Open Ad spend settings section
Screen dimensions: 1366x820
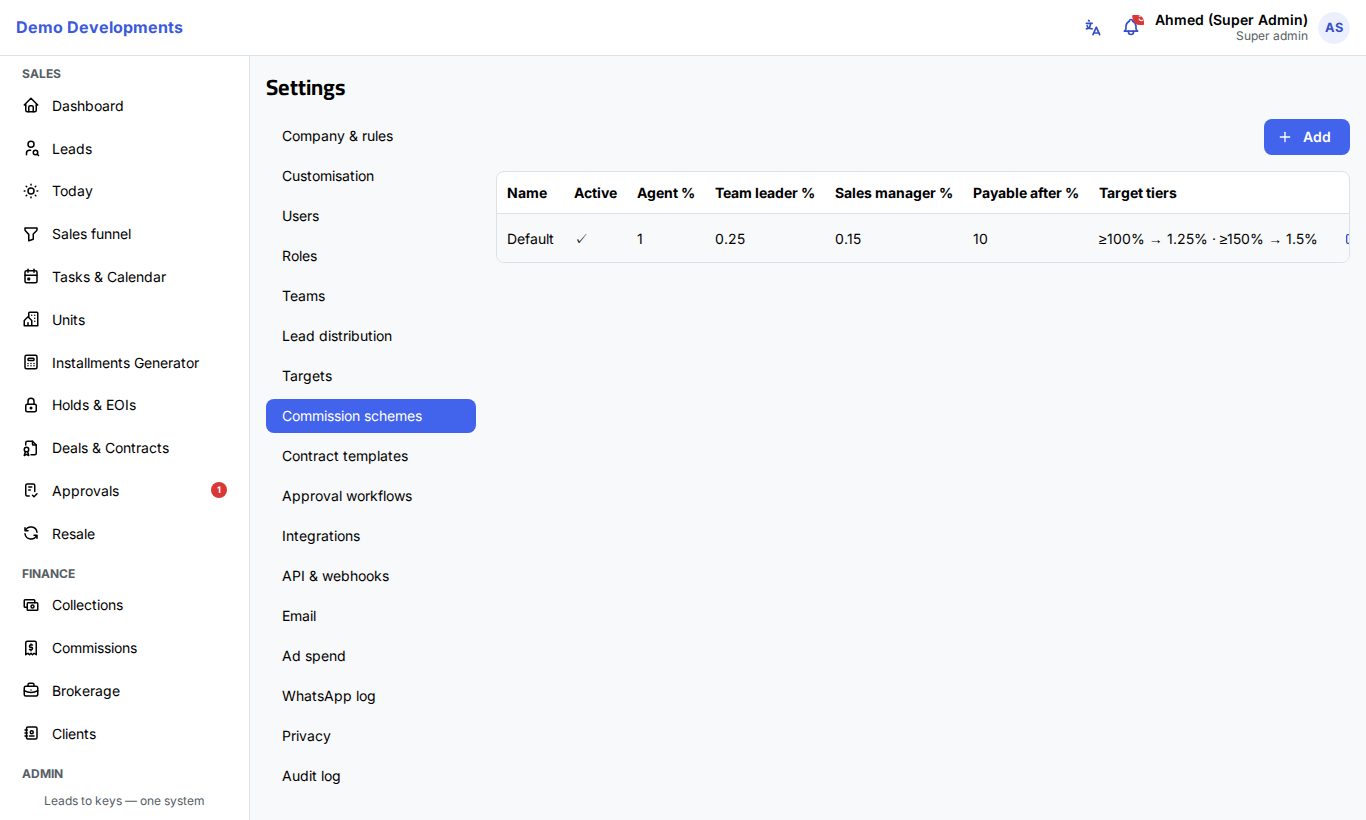coord(371,656)
